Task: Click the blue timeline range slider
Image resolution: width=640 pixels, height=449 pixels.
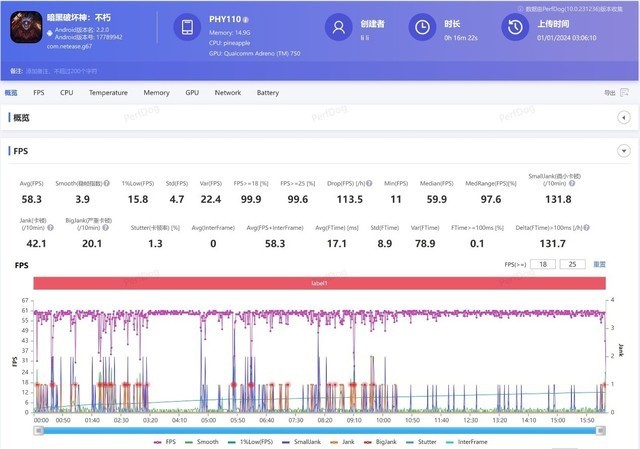Action: [x=320, y=431]
